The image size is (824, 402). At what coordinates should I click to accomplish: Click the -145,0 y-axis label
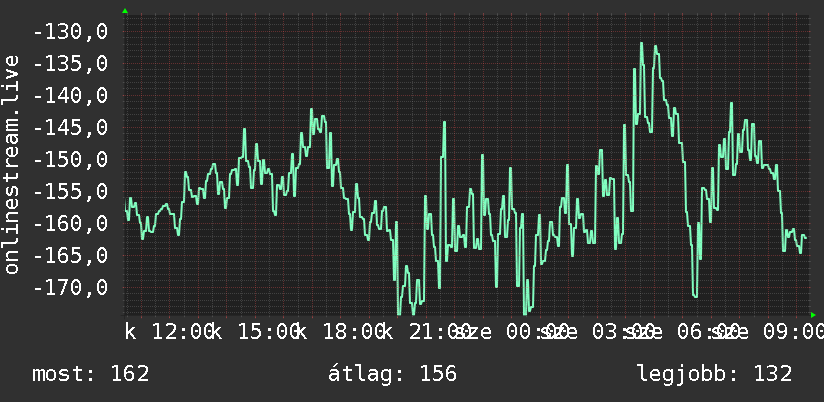click(70, 128)
